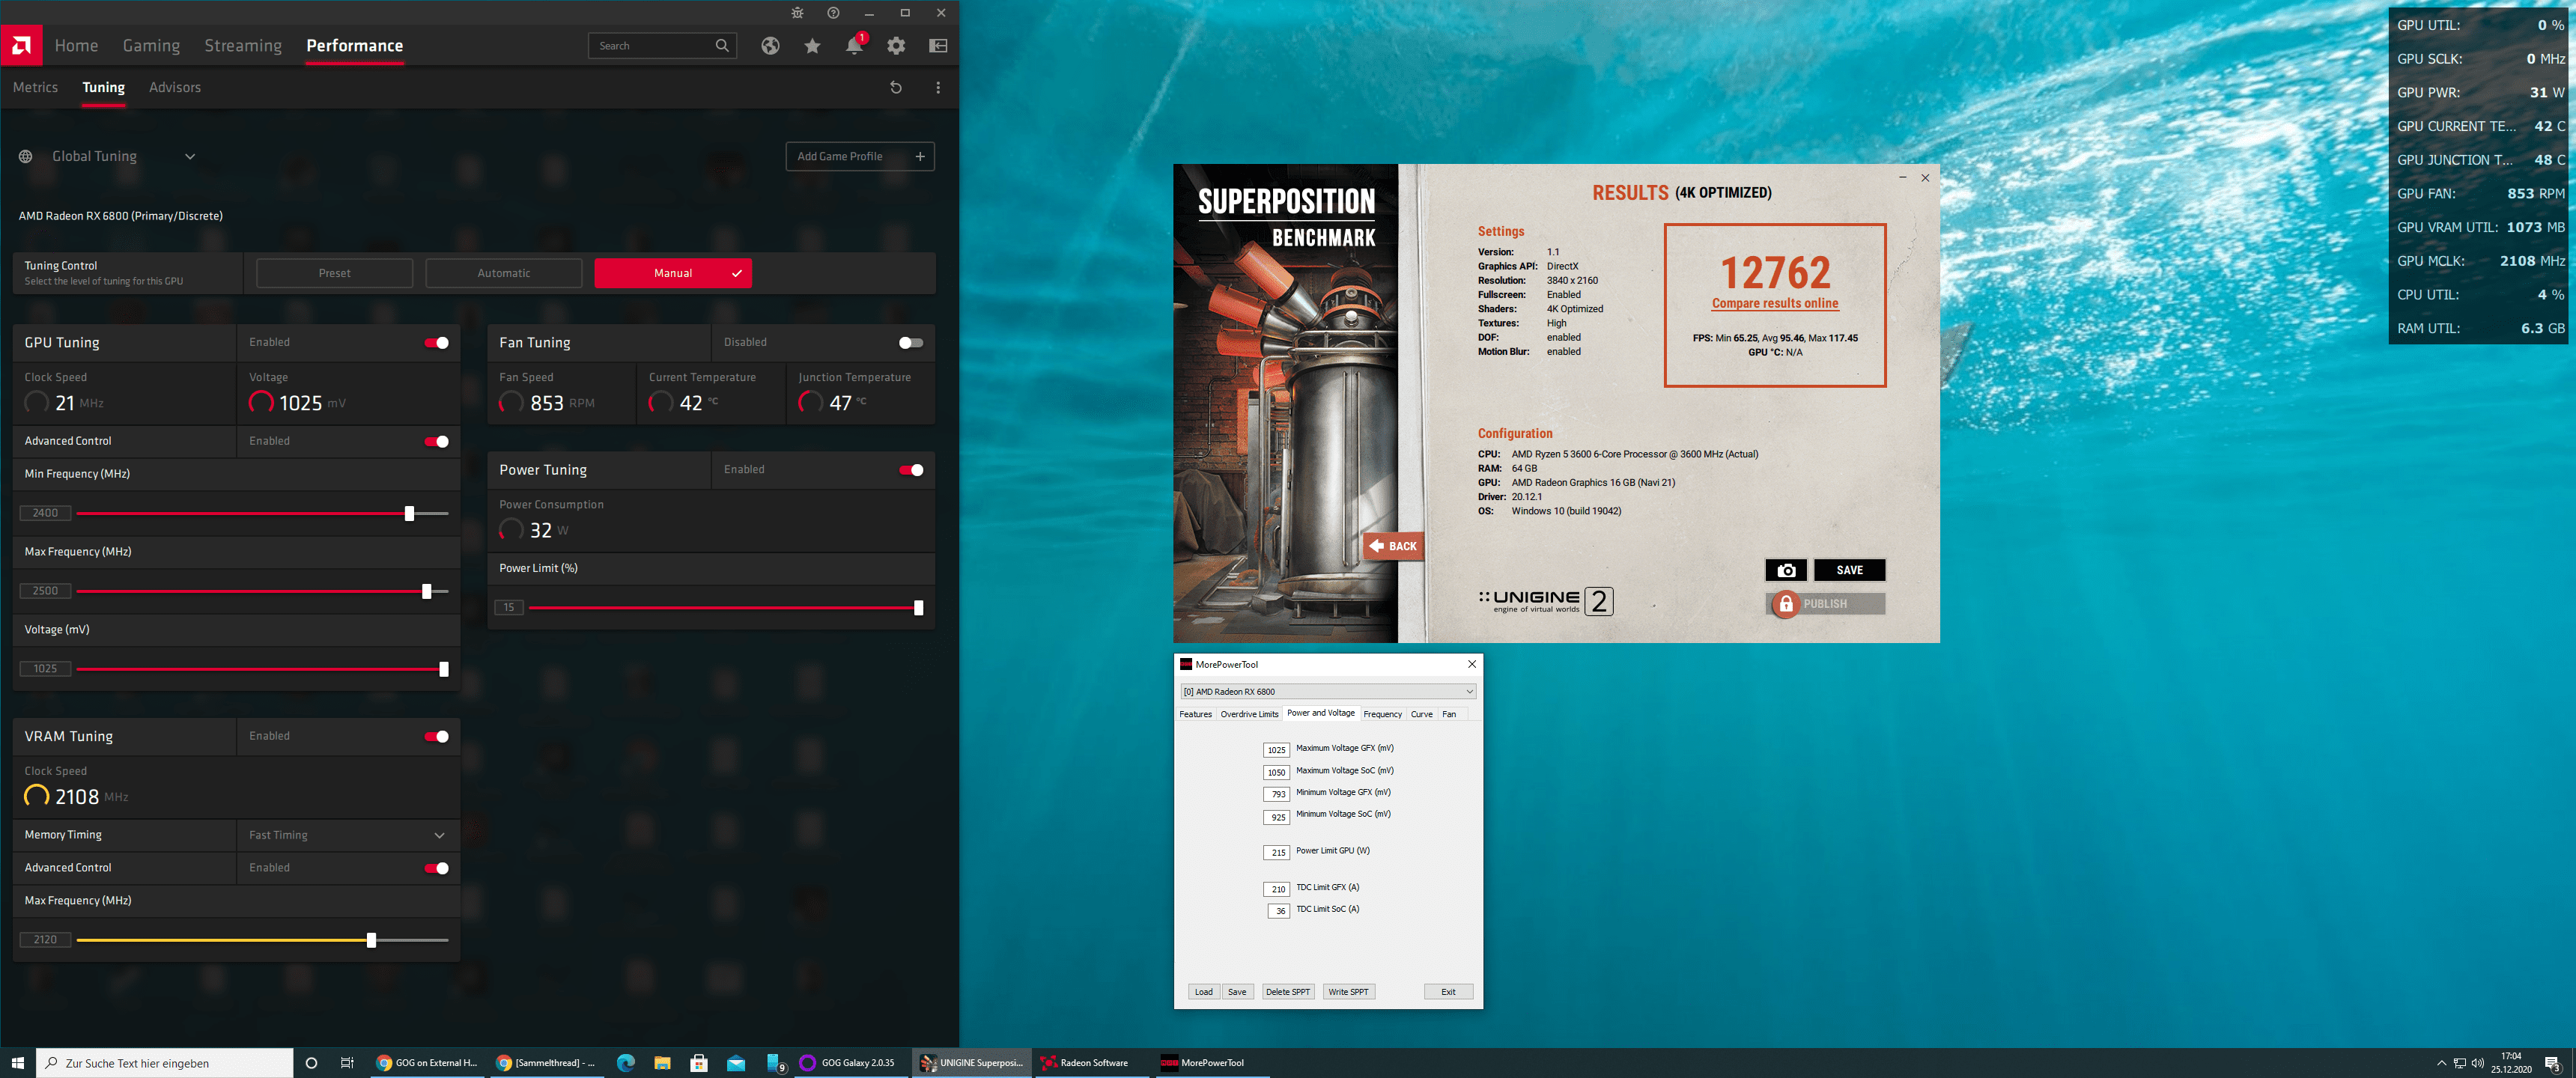Open Radeon Software settings gear
Image resolution: width=2576 pixels, height=1078 pixels.
pyautogui.click(x=896, y=46)
